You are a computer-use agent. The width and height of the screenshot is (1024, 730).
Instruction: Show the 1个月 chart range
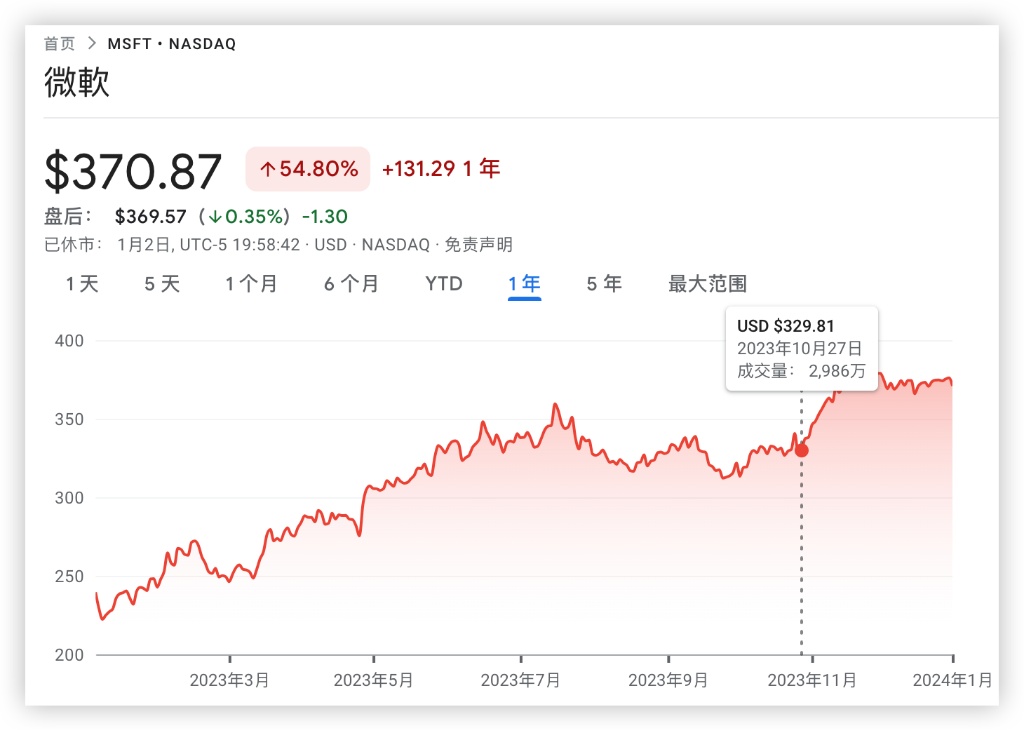point(251,284)
